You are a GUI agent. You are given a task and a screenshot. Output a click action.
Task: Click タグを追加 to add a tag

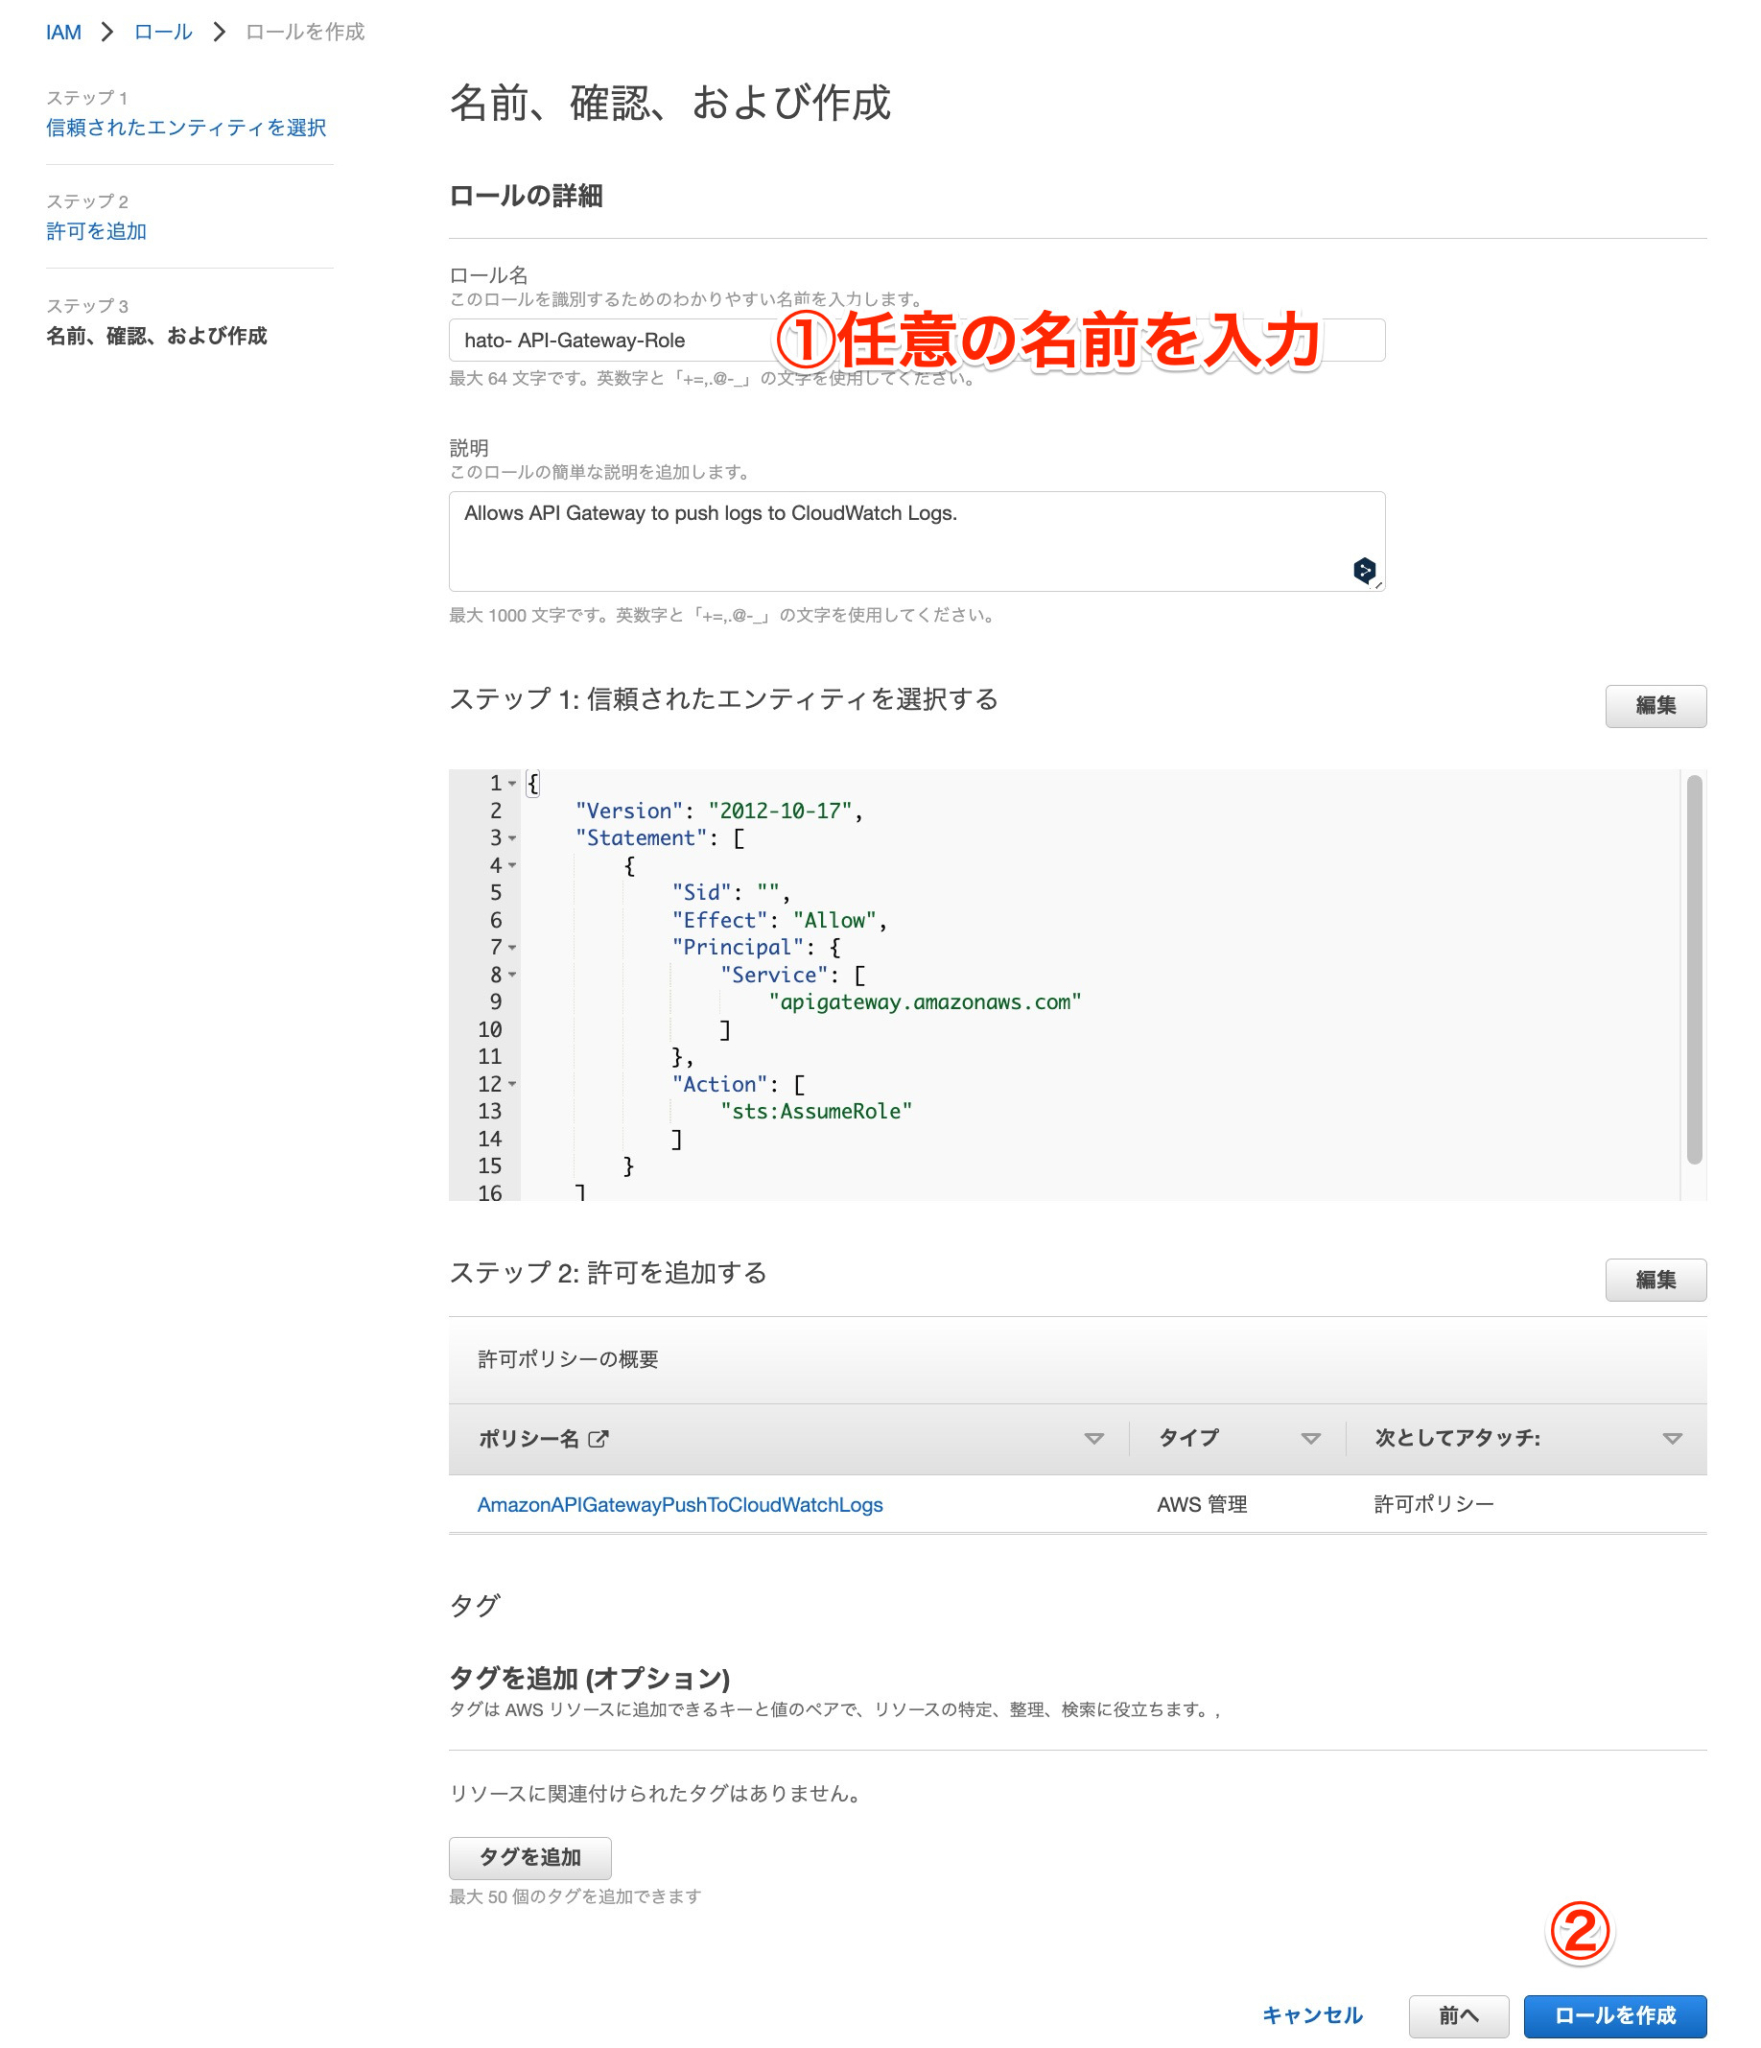(x=531, y=1857)
